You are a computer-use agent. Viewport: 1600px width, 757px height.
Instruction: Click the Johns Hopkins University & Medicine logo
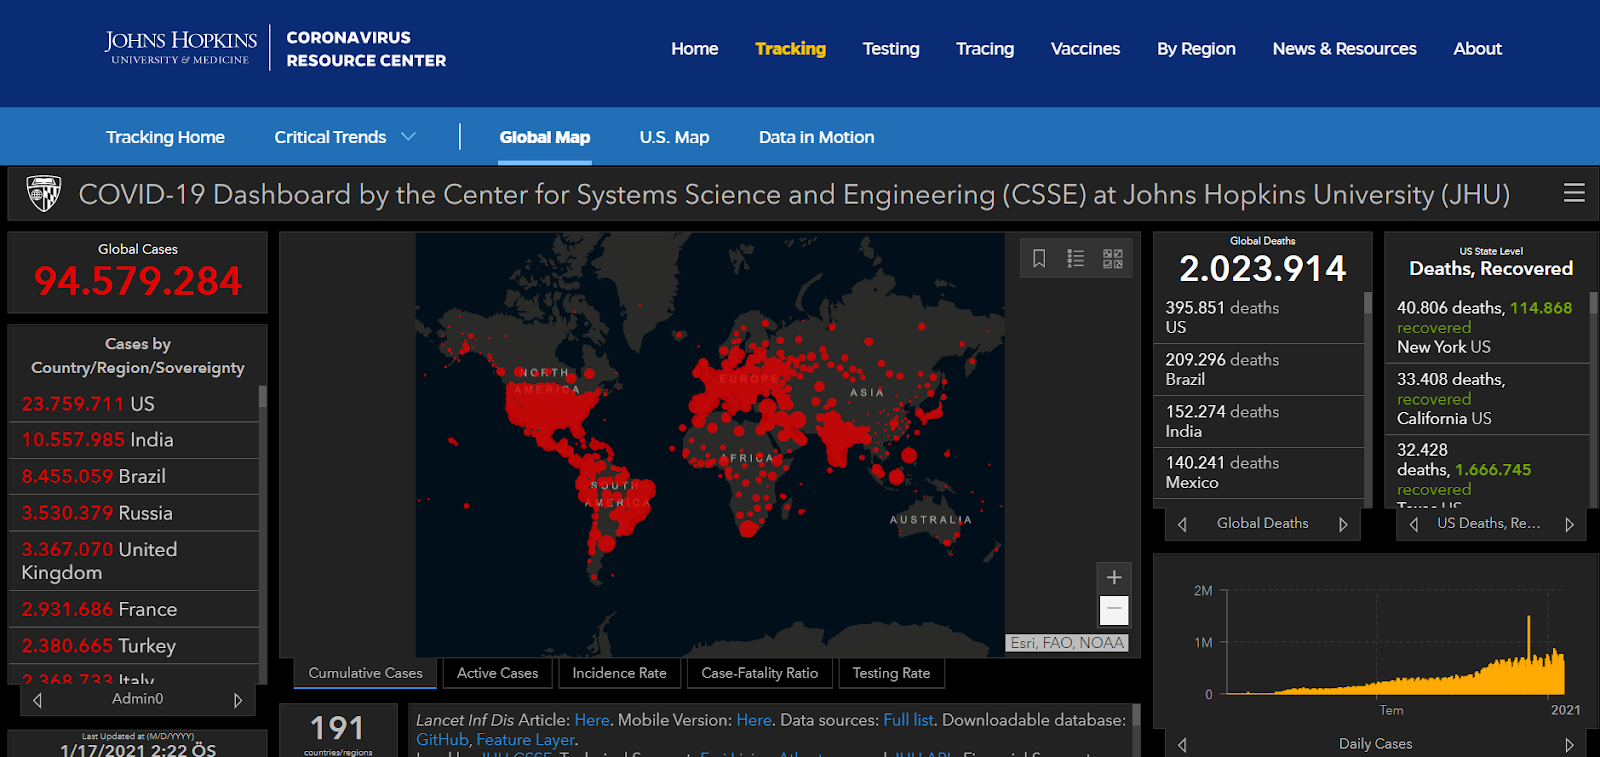click(x=181, y=48)
